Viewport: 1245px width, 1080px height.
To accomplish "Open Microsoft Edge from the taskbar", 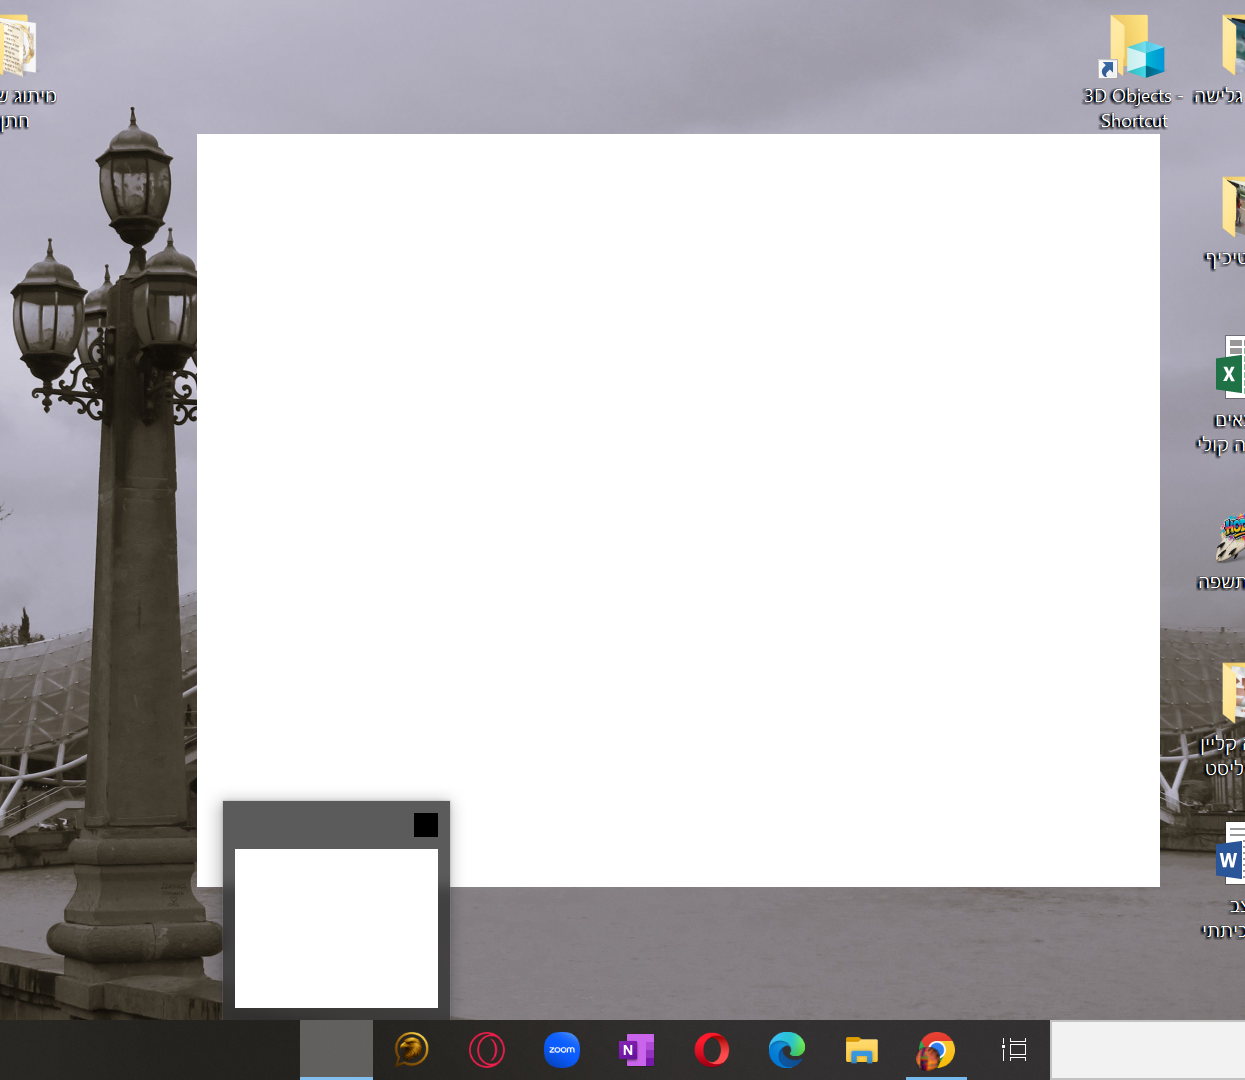I will point(787,1050).
